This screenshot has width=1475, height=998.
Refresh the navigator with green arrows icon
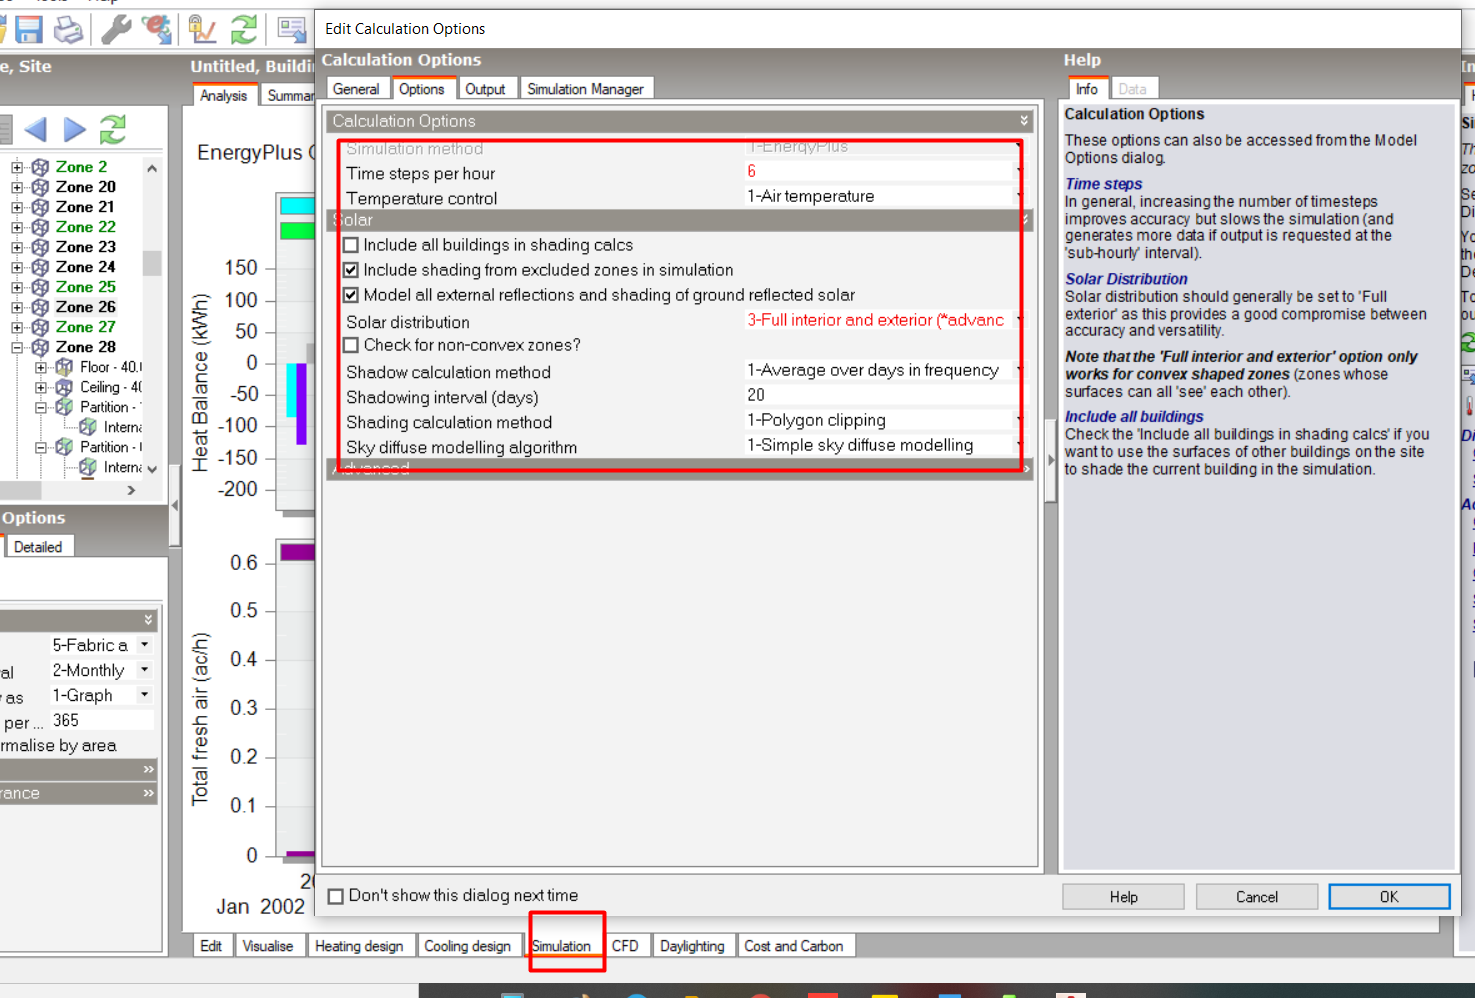click(x=113, y=129)
